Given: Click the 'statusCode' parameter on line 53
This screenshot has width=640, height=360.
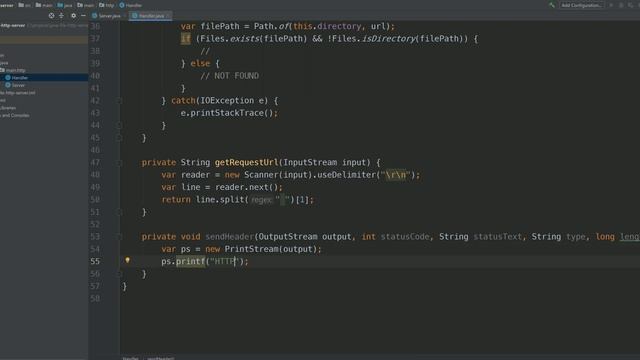Looking at the screenshot, I should coord(405,237).
